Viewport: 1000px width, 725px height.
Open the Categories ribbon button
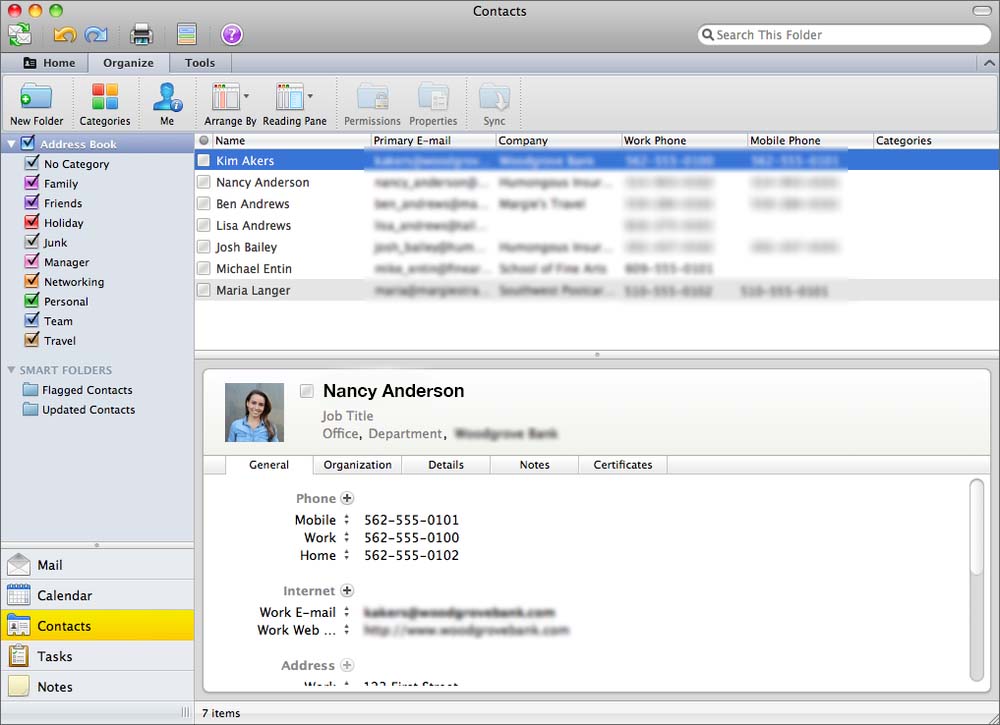click(105, 104)
